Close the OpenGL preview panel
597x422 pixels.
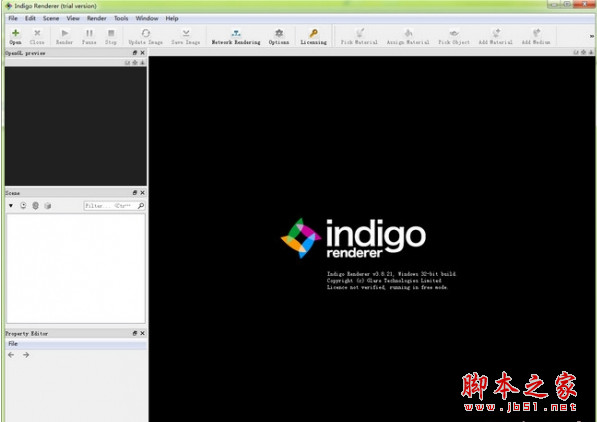[142, 53]
